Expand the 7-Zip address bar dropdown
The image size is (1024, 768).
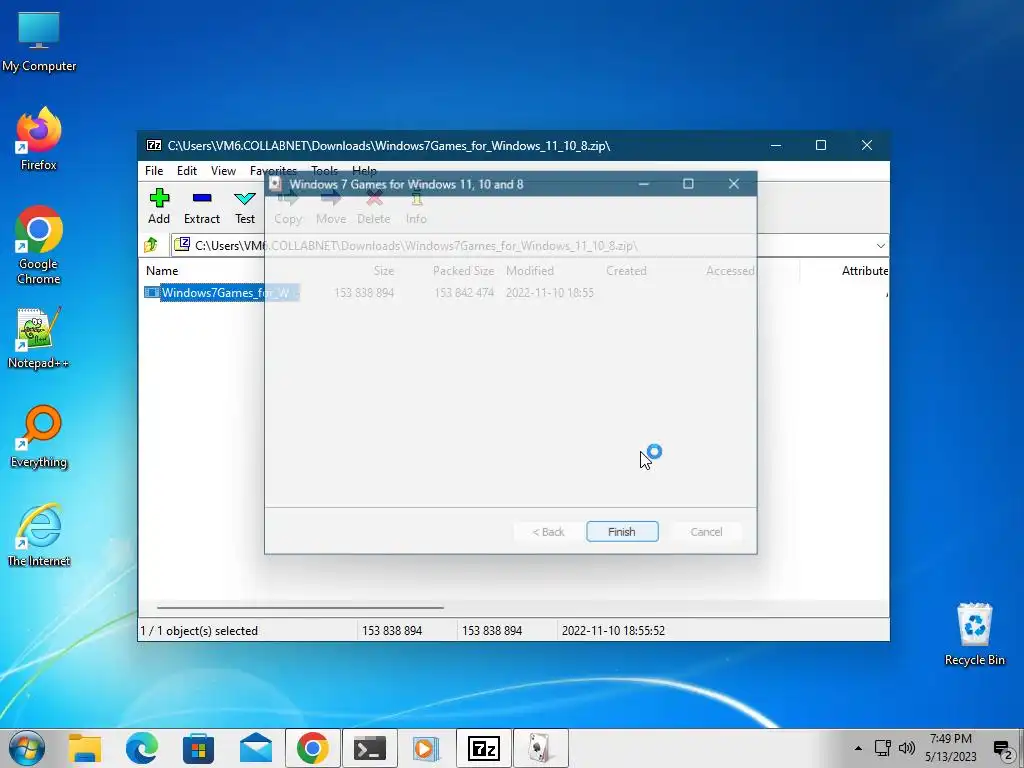[880, 246]
